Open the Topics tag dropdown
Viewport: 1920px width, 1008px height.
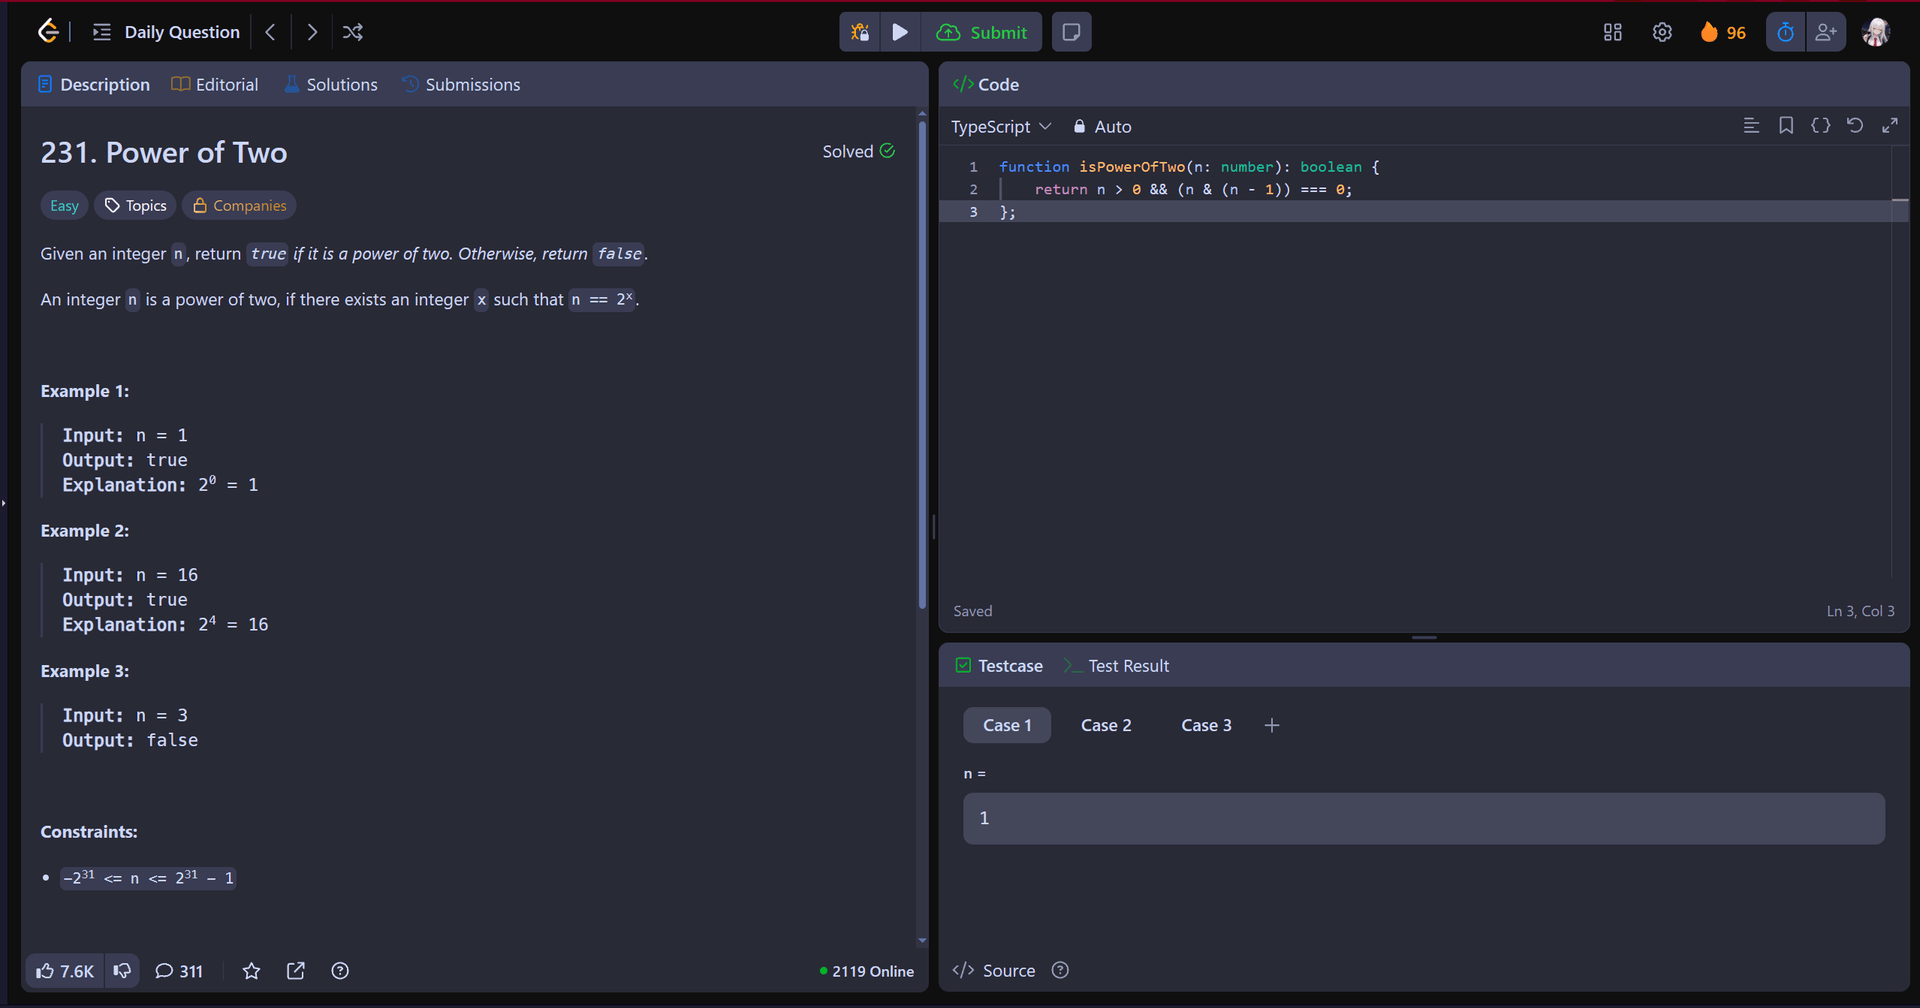[x=134, y=205]
